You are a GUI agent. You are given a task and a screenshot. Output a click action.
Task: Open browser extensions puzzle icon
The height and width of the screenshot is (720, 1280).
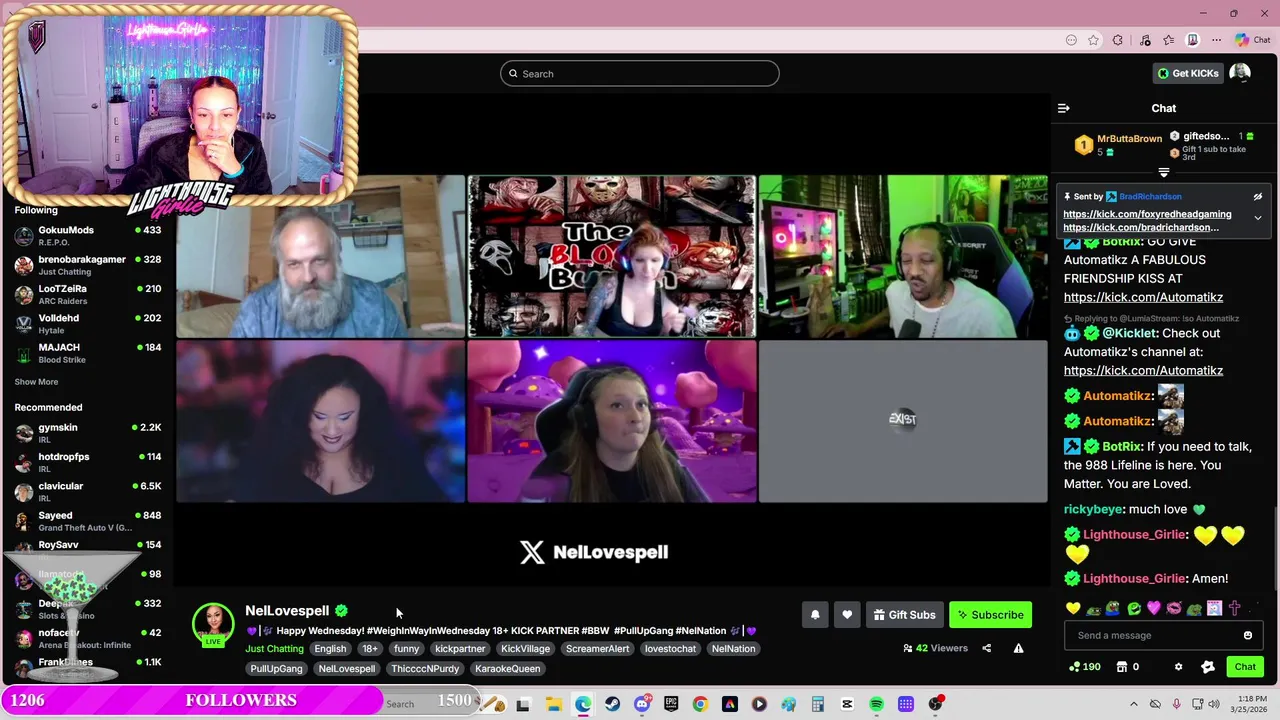click(x=1118, y=40)
